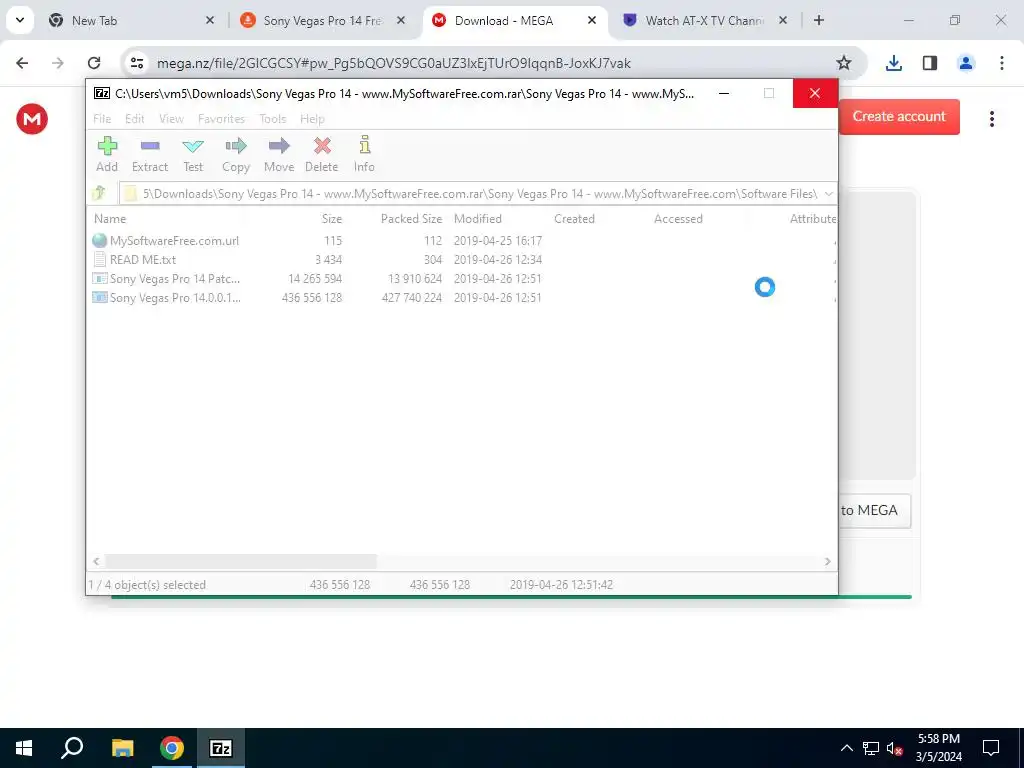Viewport: 1024px width, 768px height.
Task: Go back in browser history
Action: [x=22, y=63]
